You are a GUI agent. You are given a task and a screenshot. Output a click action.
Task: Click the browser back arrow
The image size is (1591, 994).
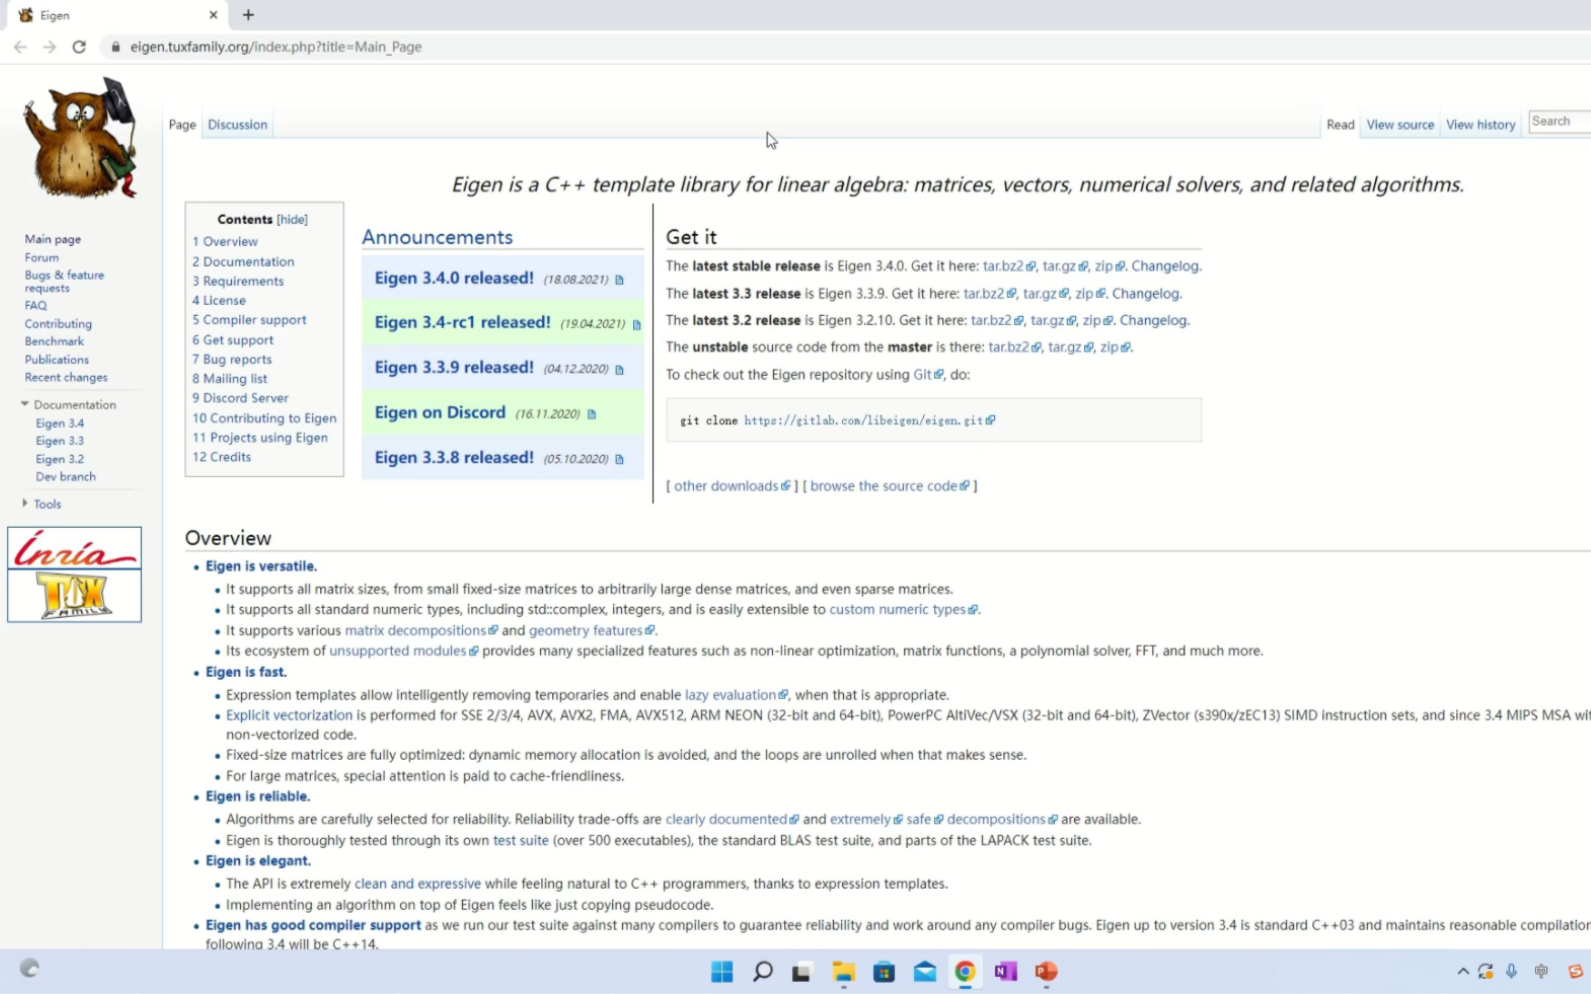(20, 47)
